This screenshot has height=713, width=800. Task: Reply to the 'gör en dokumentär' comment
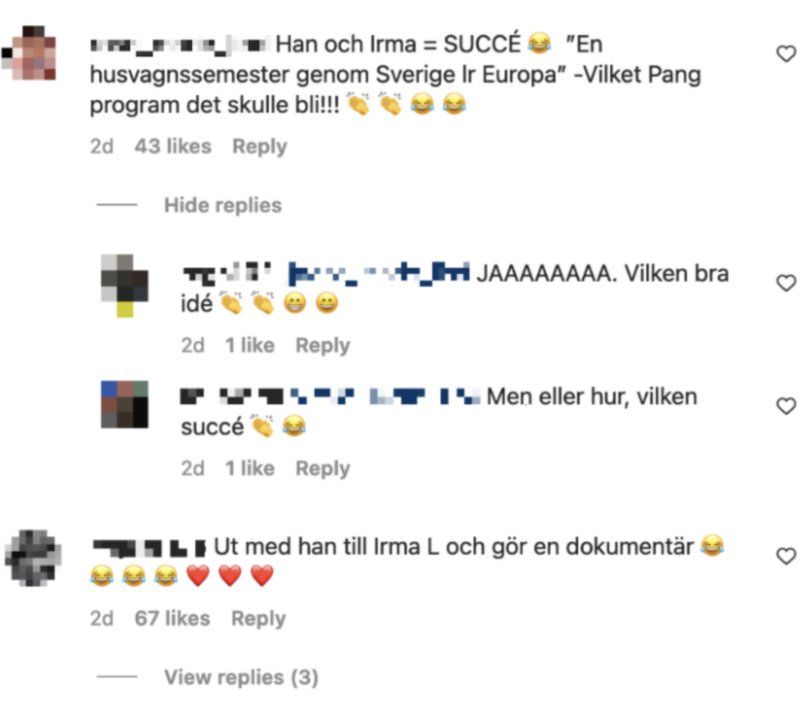click(259, 619)
